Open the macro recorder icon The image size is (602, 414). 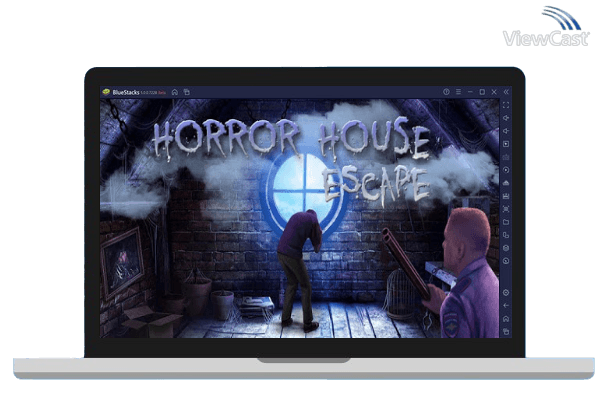506,183
